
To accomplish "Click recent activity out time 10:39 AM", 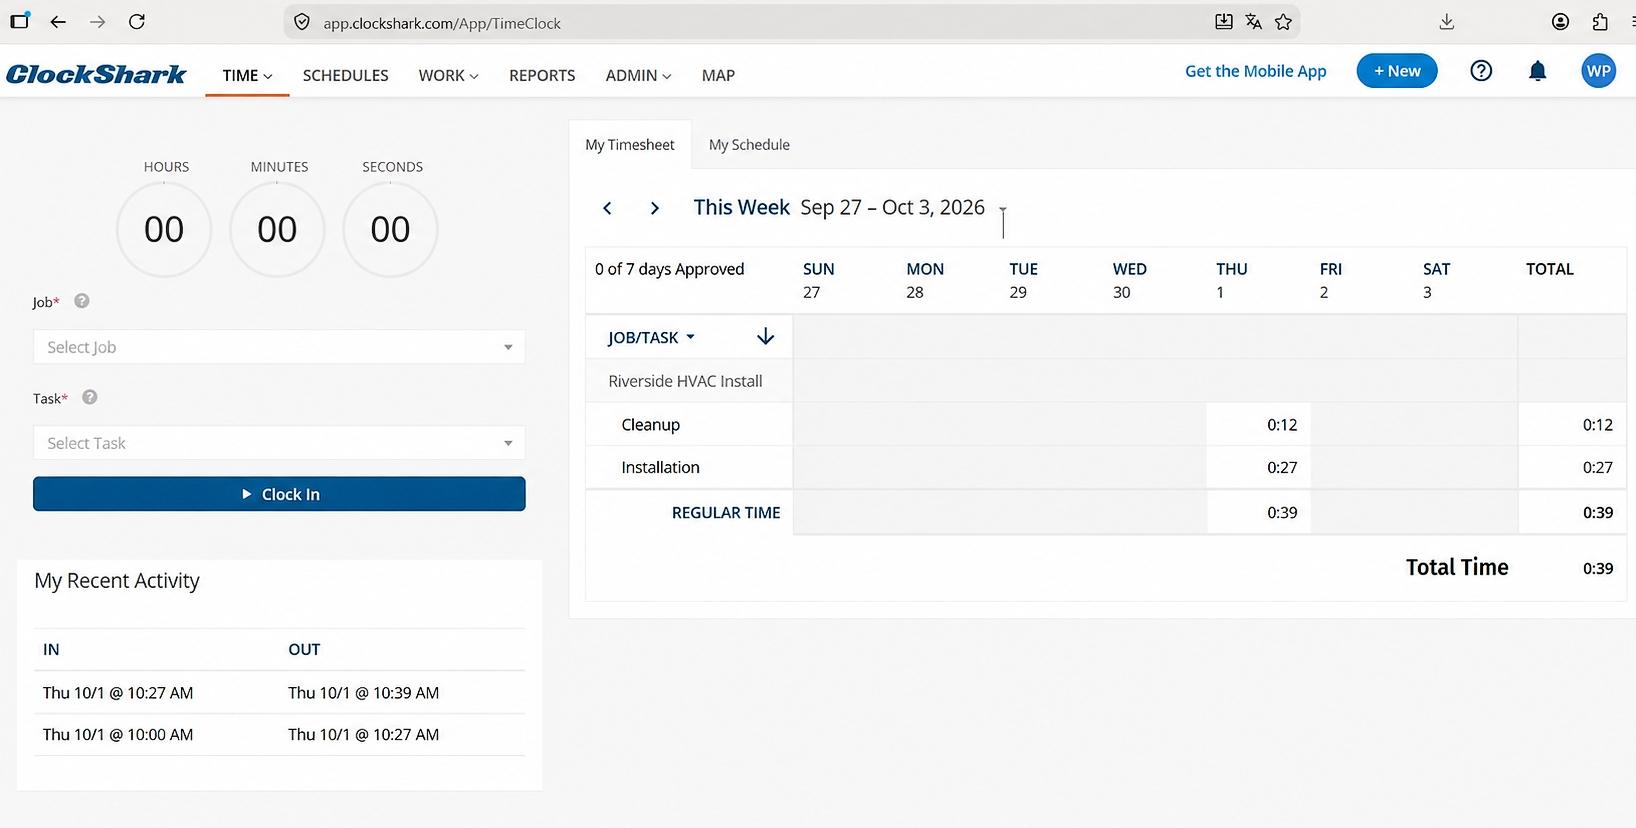I will coord(363,692).
